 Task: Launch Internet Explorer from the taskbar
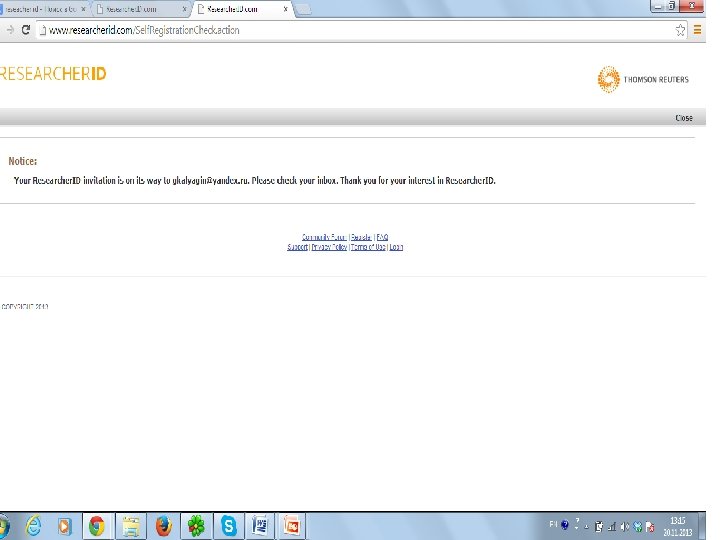click(x=34, y=526)
